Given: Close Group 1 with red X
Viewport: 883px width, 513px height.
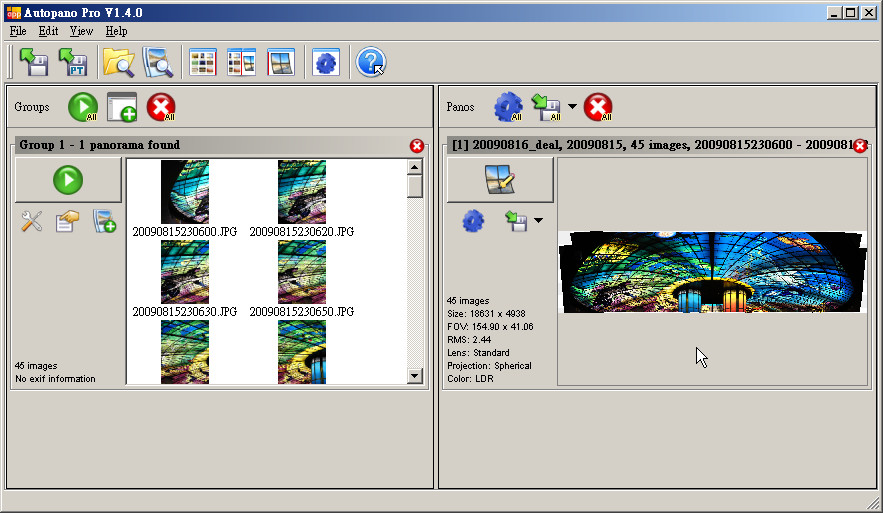Looking at the screenshot, I should coord(417,146).
